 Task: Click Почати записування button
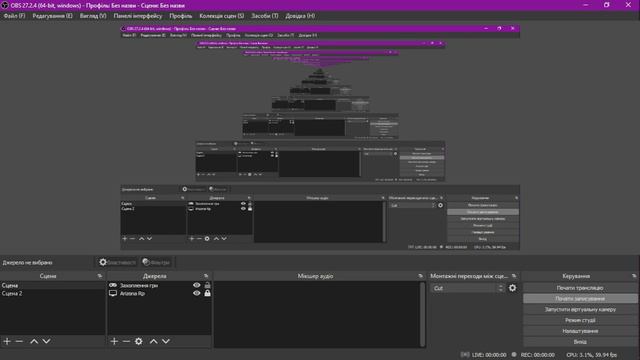[x=580, y=299]
